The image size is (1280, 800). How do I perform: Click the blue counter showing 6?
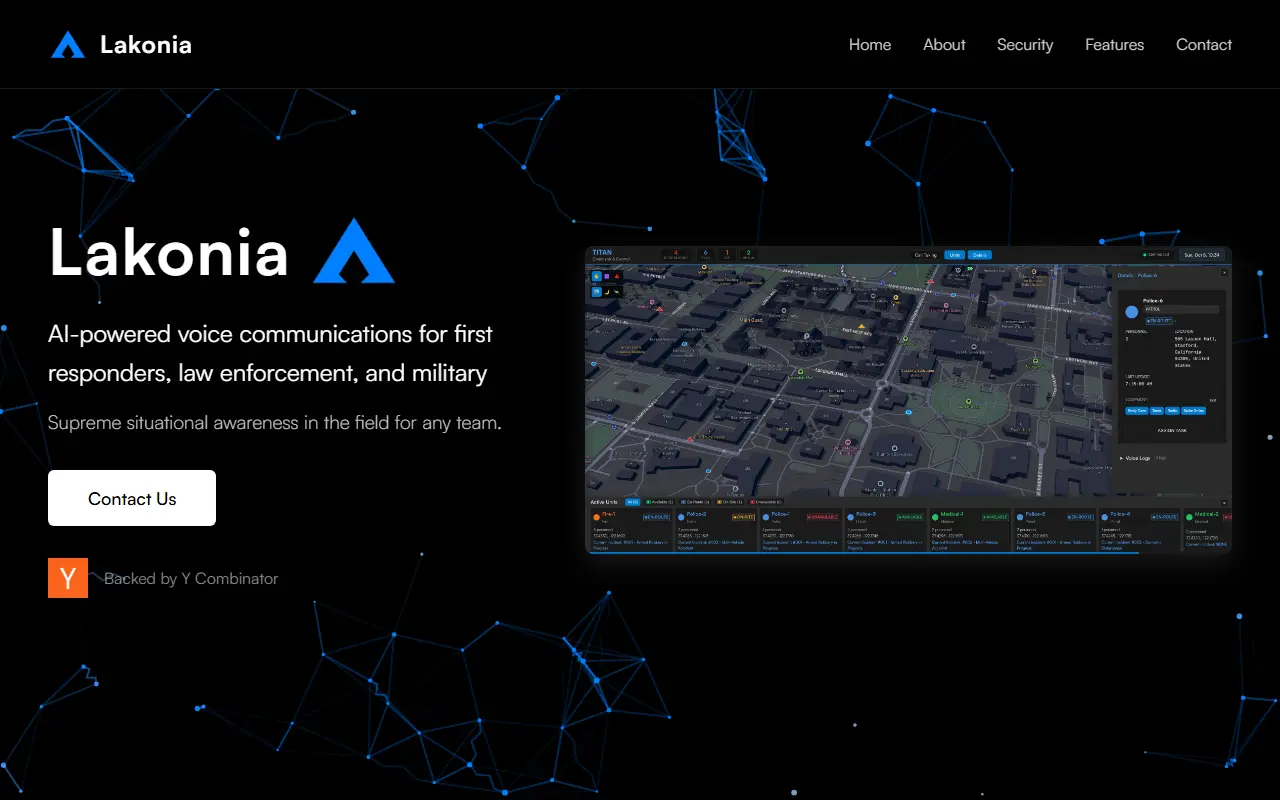(705, 255)
